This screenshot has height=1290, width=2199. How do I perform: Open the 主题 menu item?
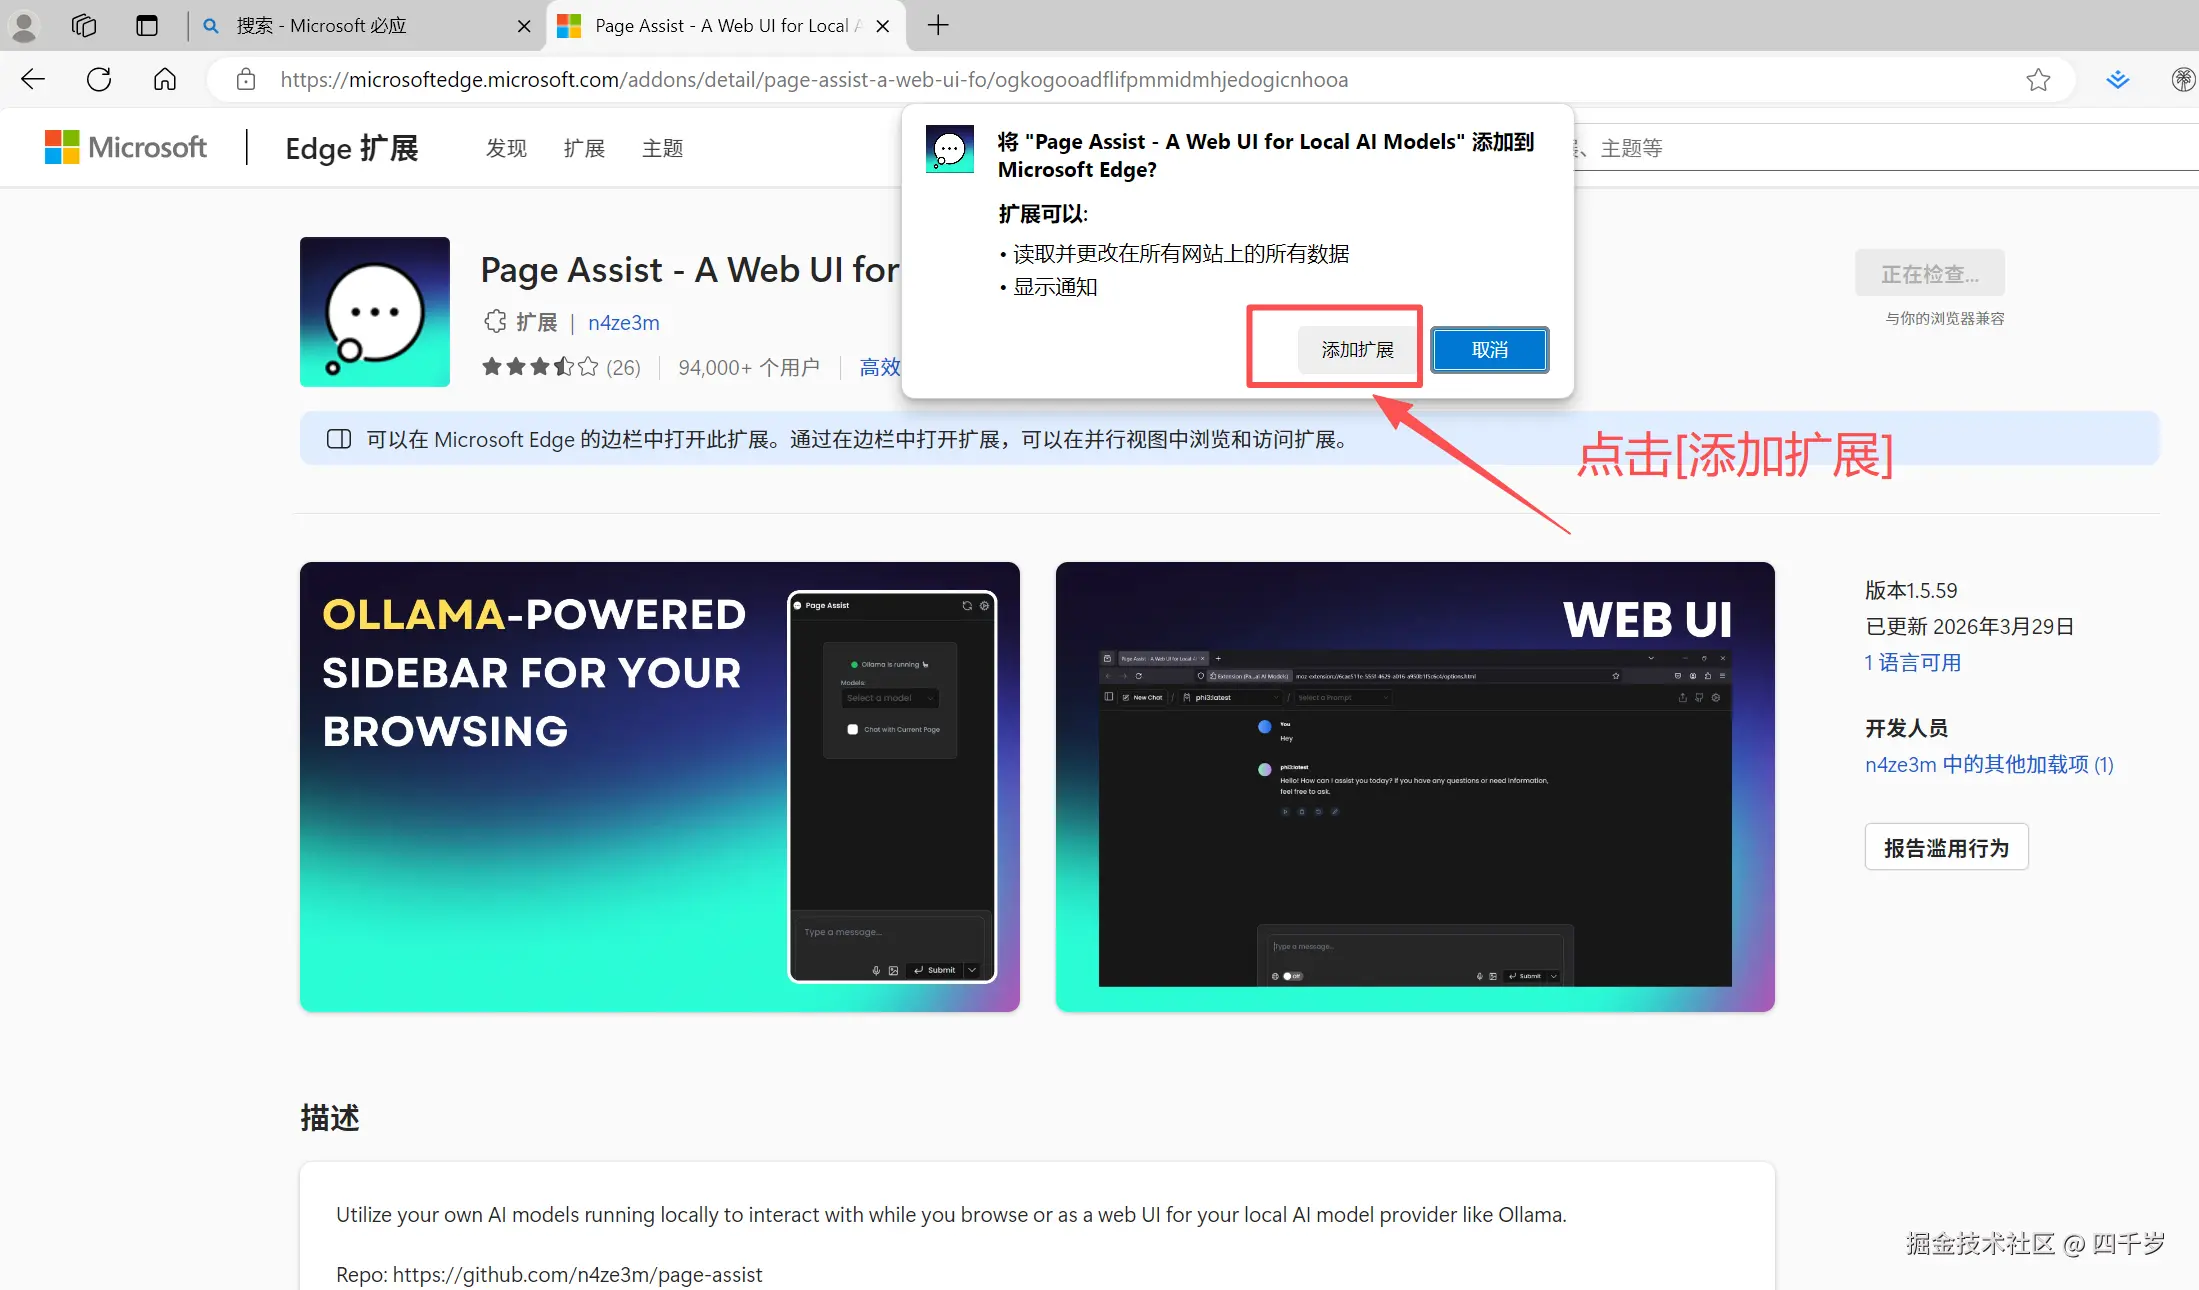(662, 149)
